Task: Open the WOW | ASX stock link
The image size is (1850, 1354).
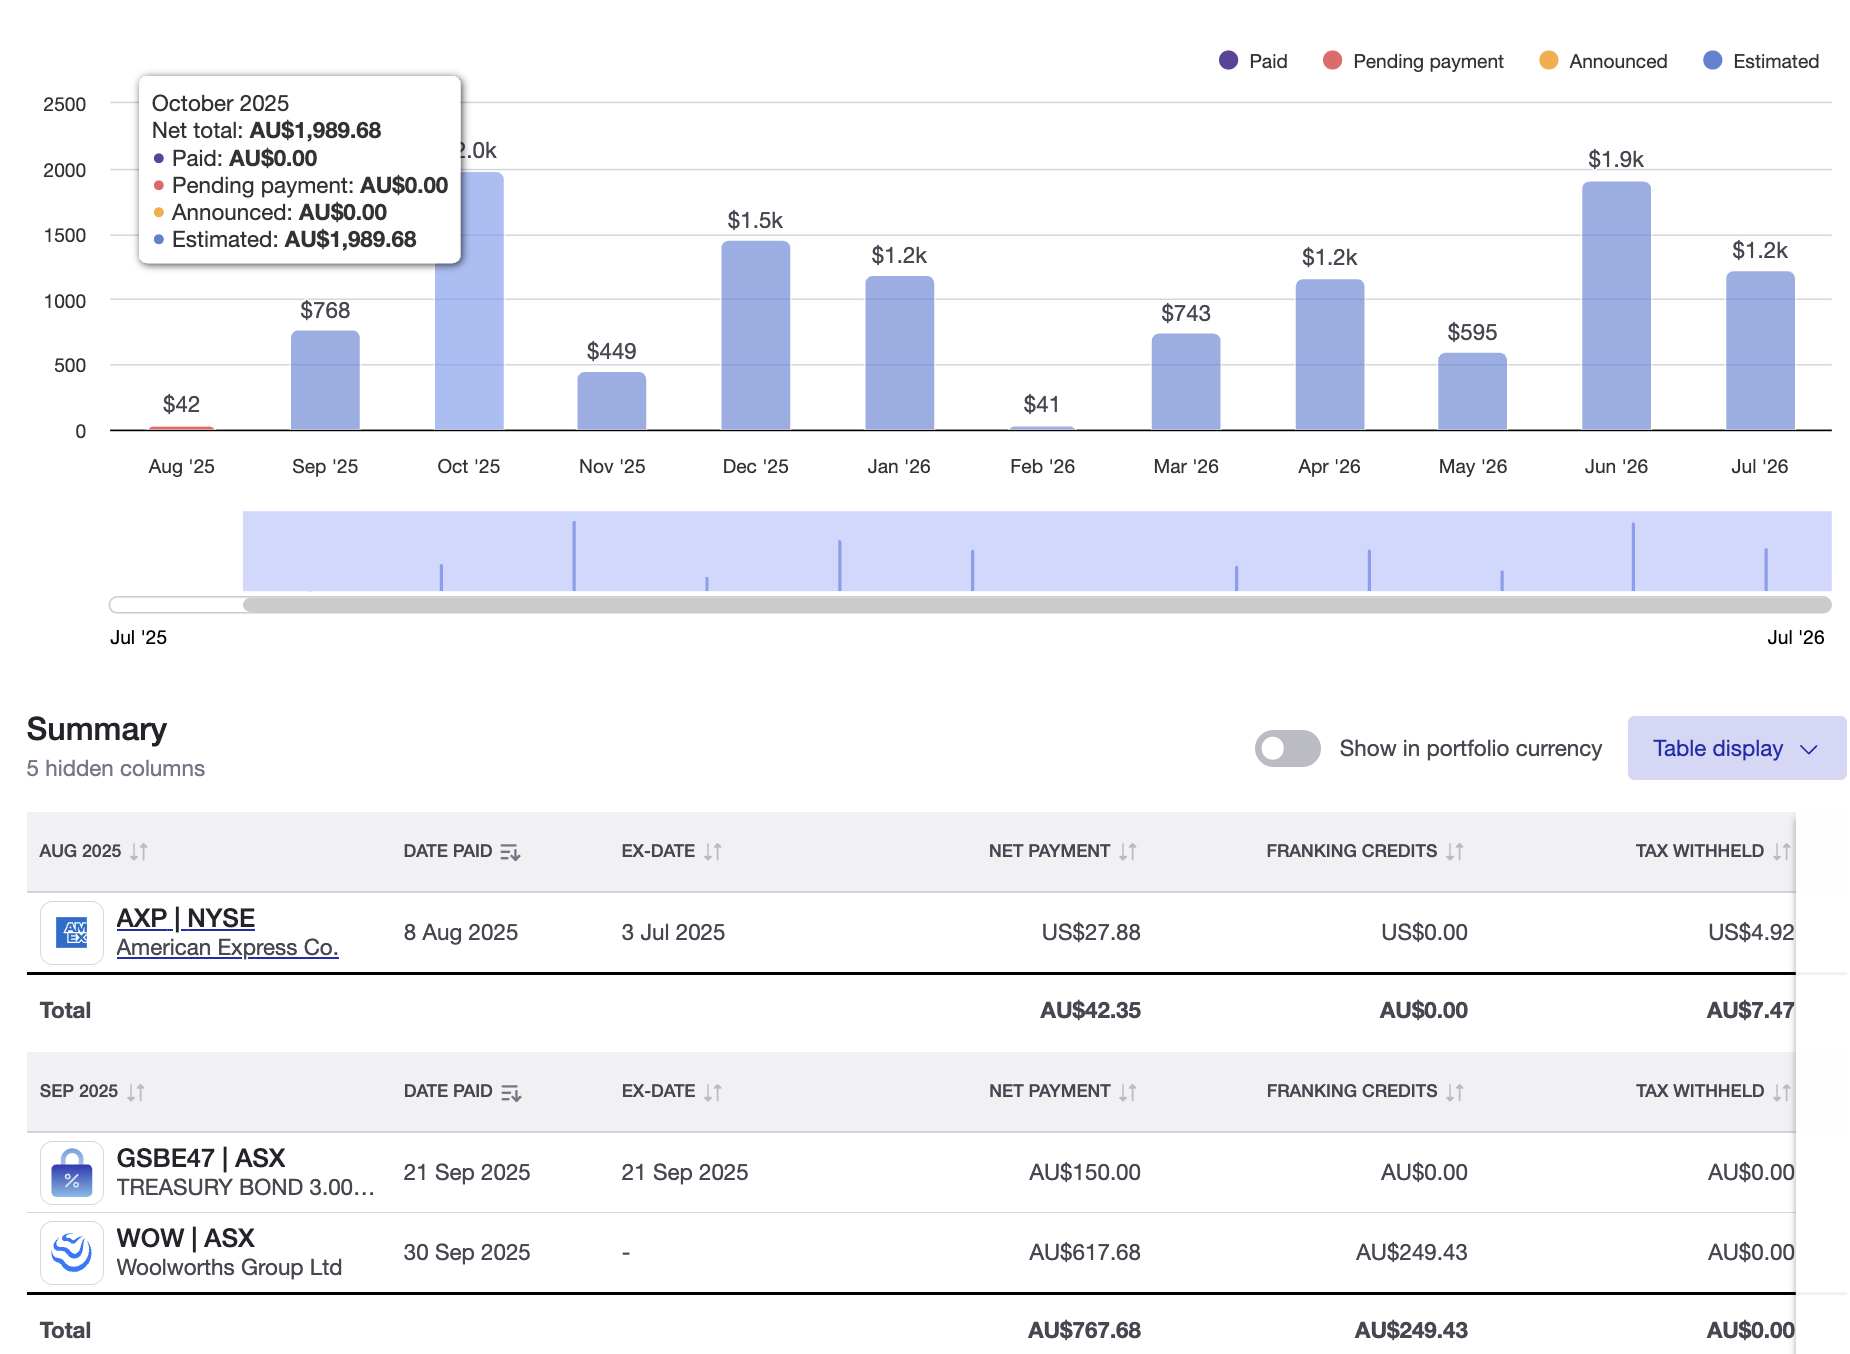Action: (185, 1238)
